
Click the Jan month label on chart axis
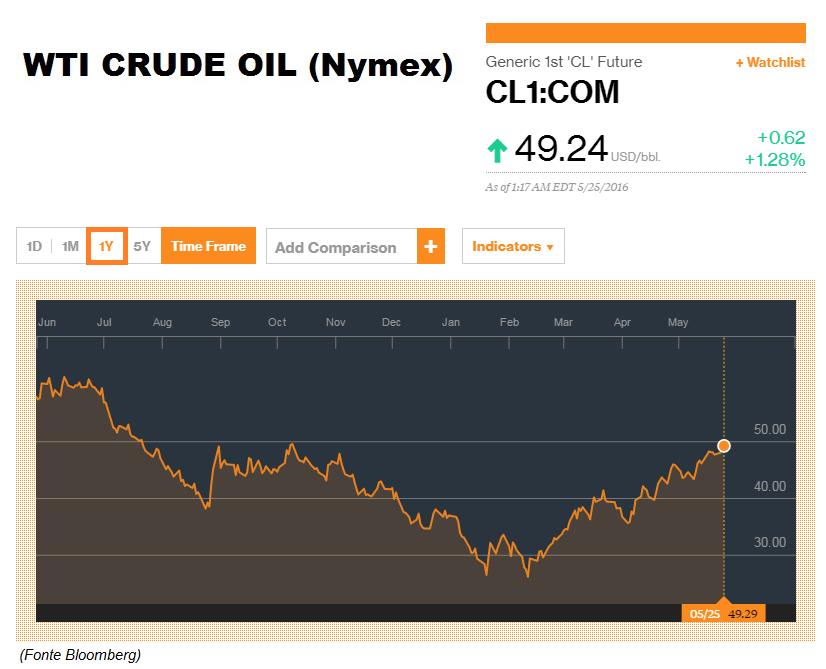(x=450, y=322)
